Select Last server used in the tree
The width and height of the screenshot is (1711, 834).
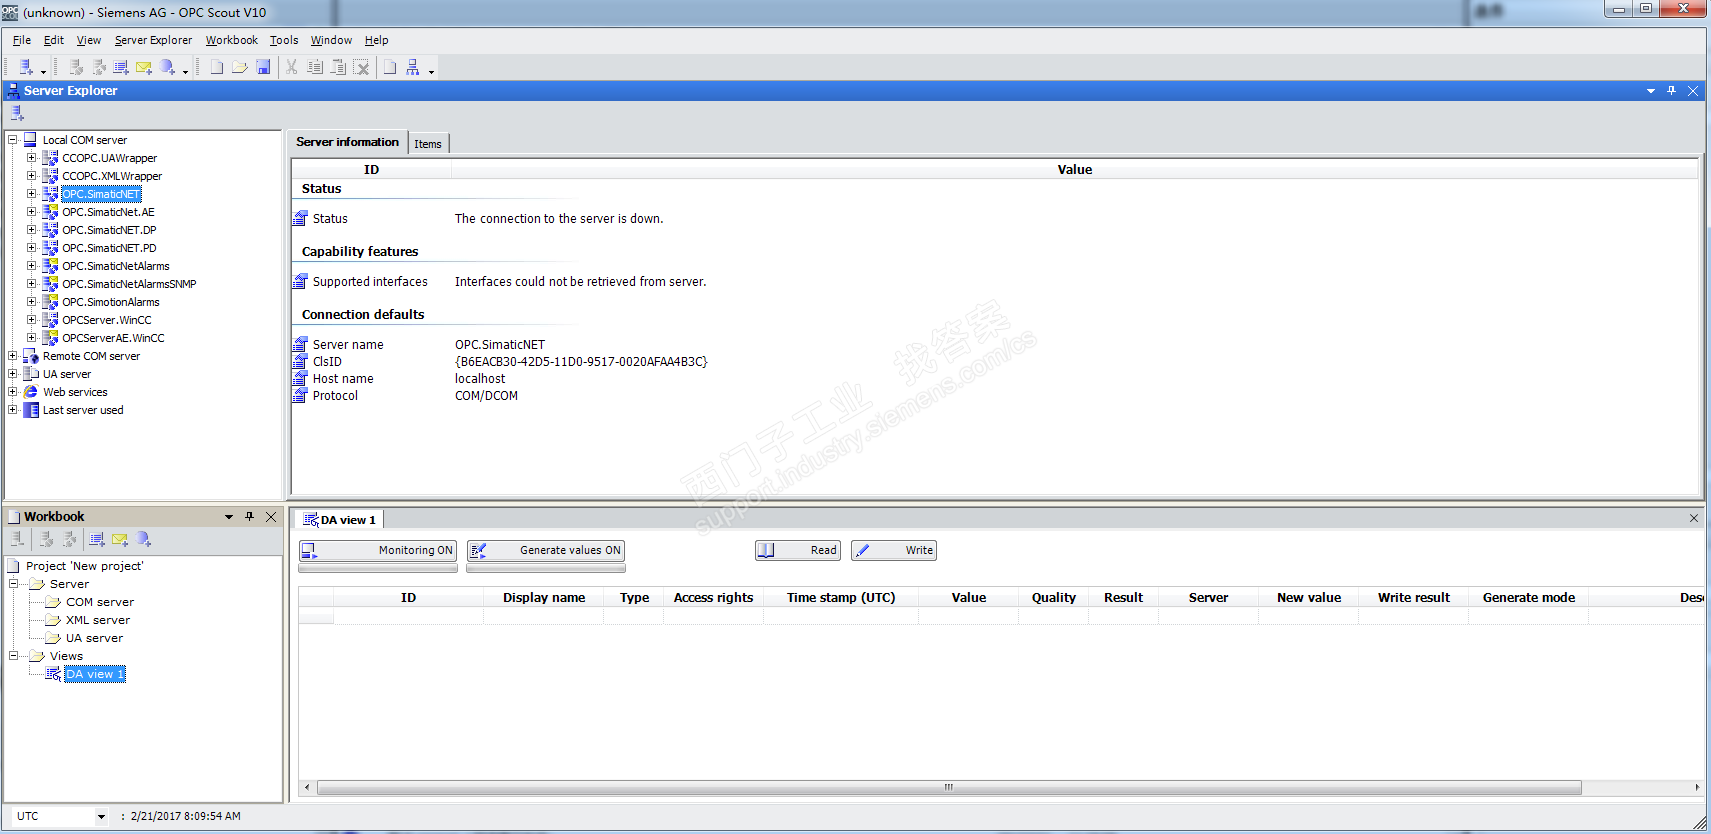pyautogui.click(x=83, y=410)
